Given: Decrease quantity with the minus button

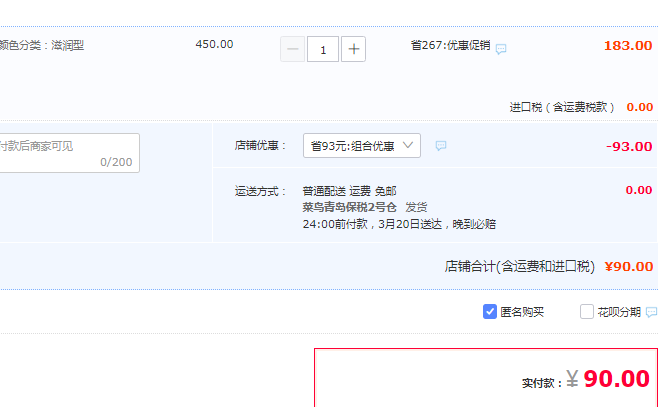Looking at the screenshot, I should pyautogui.click(x=293, y=49).
